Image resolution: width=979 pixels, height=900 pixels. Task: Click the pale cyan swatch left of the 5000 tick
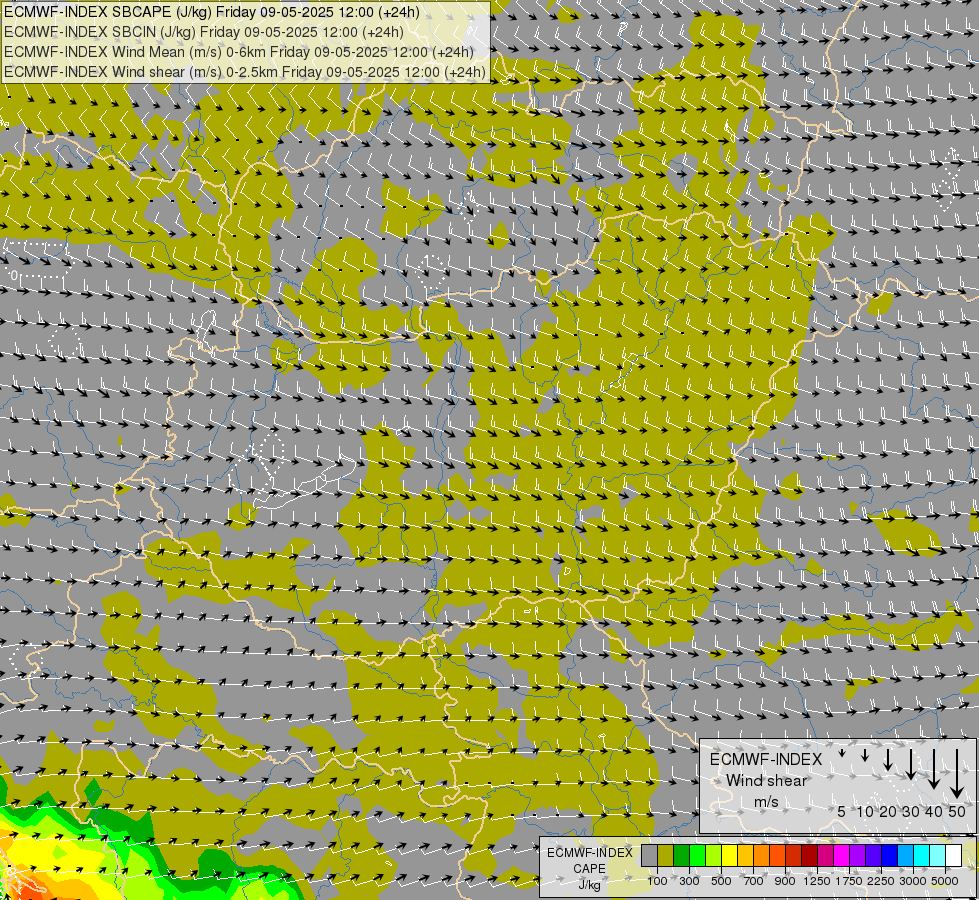click(x=938, y=856)
